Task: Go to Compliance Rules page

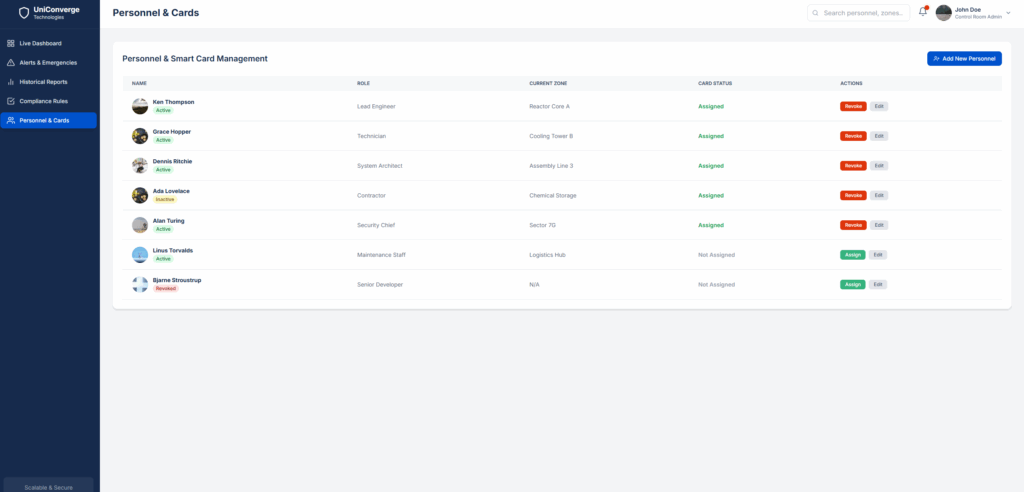Action: 43,101
